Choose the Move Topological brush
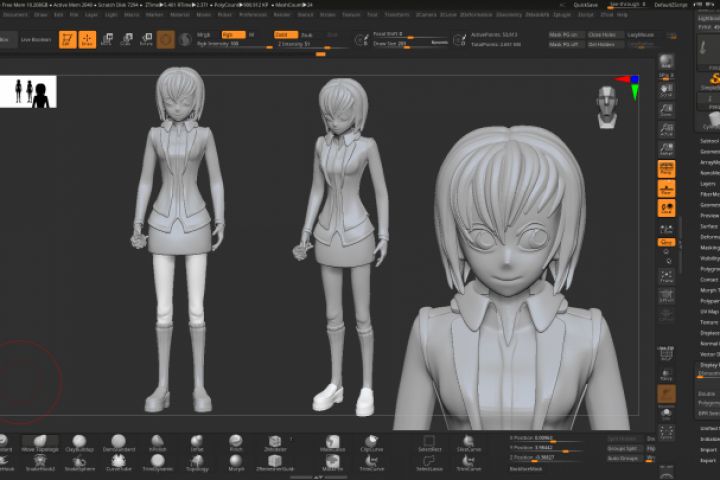The width and height of the screenshot is (720, 480). (x=40, y=443)
